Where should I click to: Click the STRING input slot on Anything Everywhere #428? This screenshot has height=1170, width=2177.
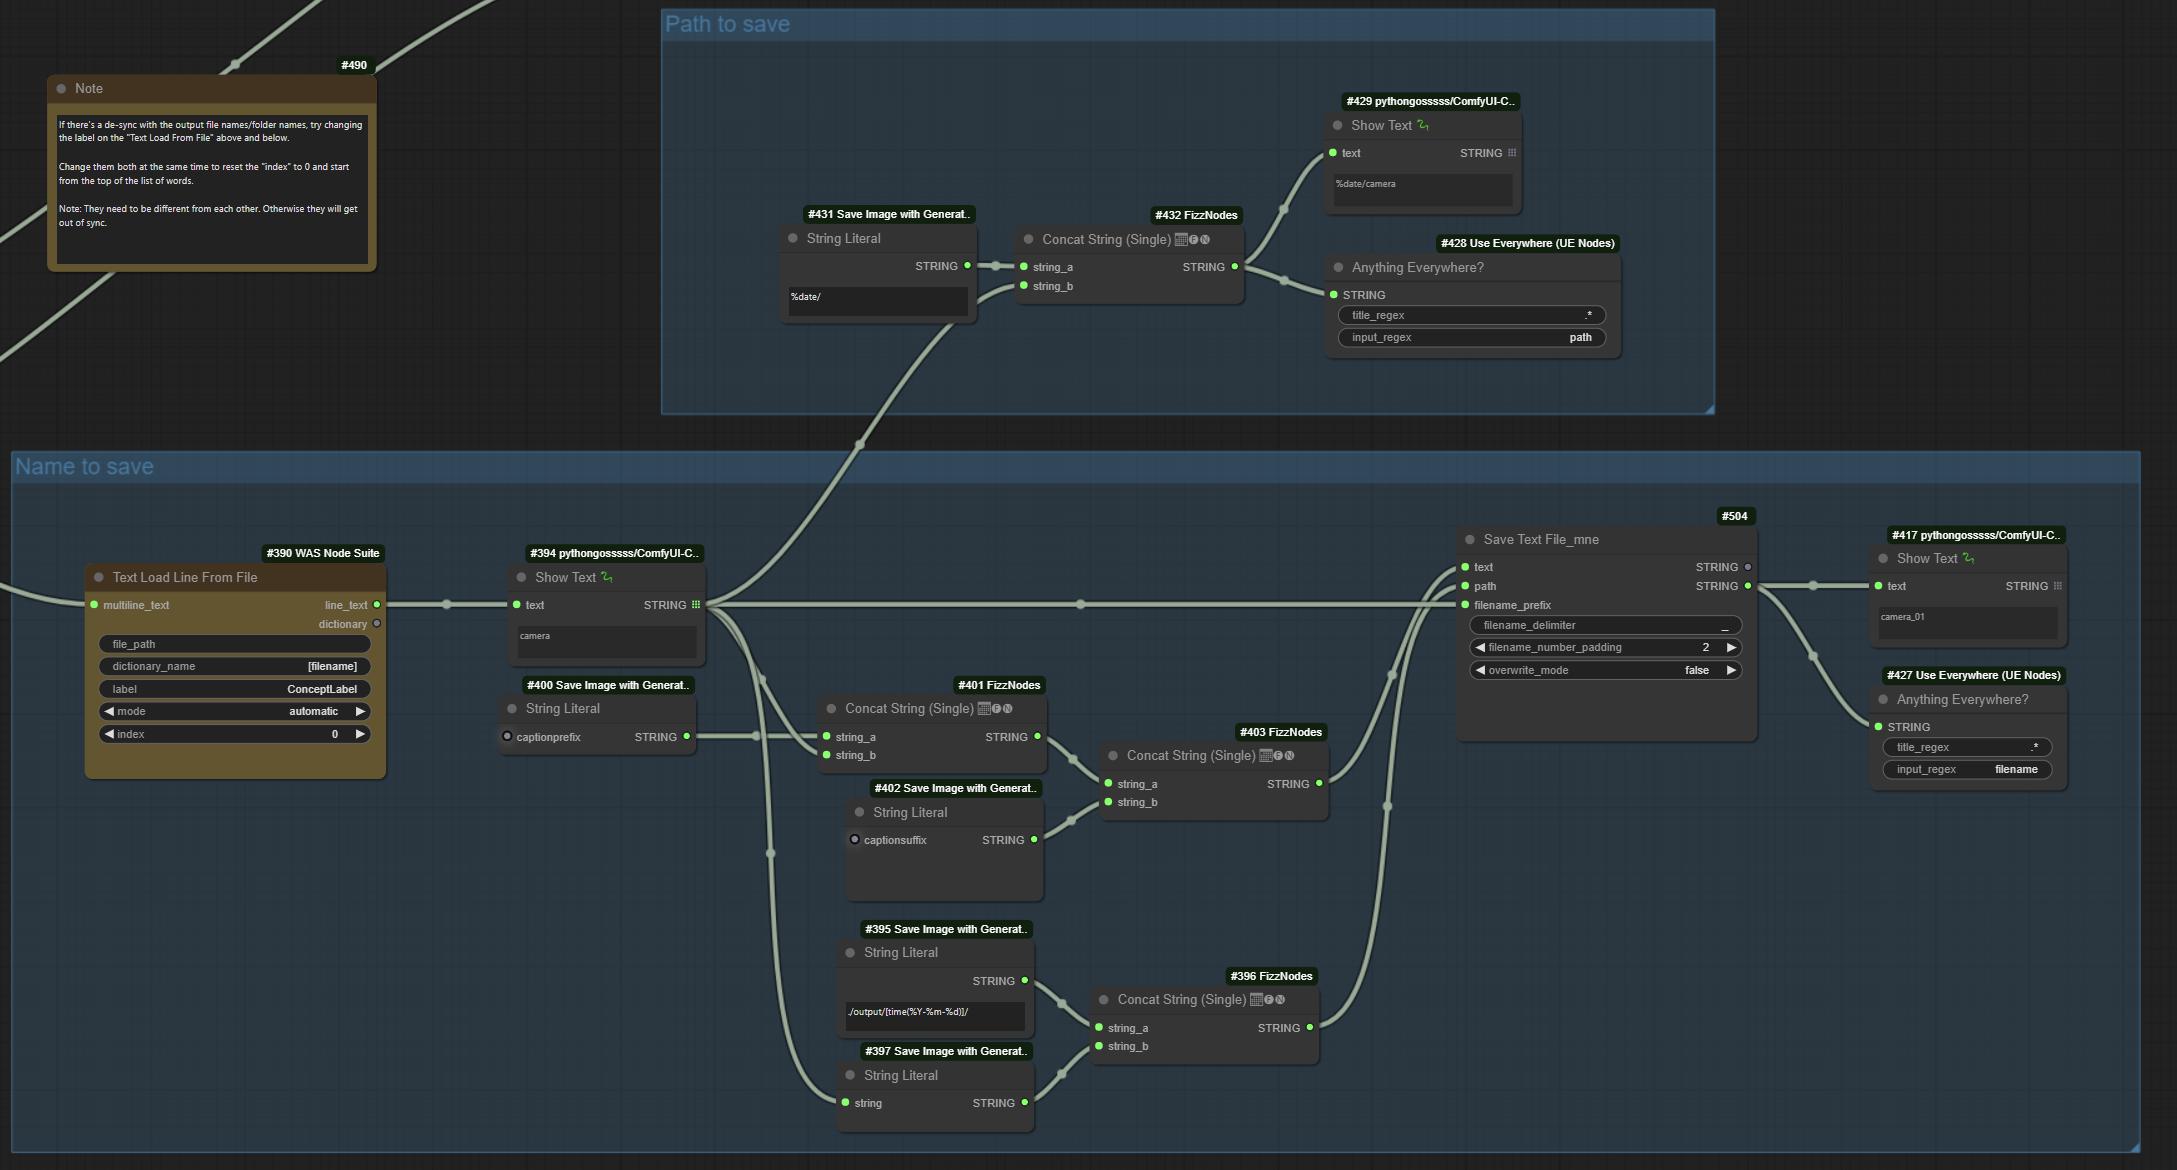1334,295
